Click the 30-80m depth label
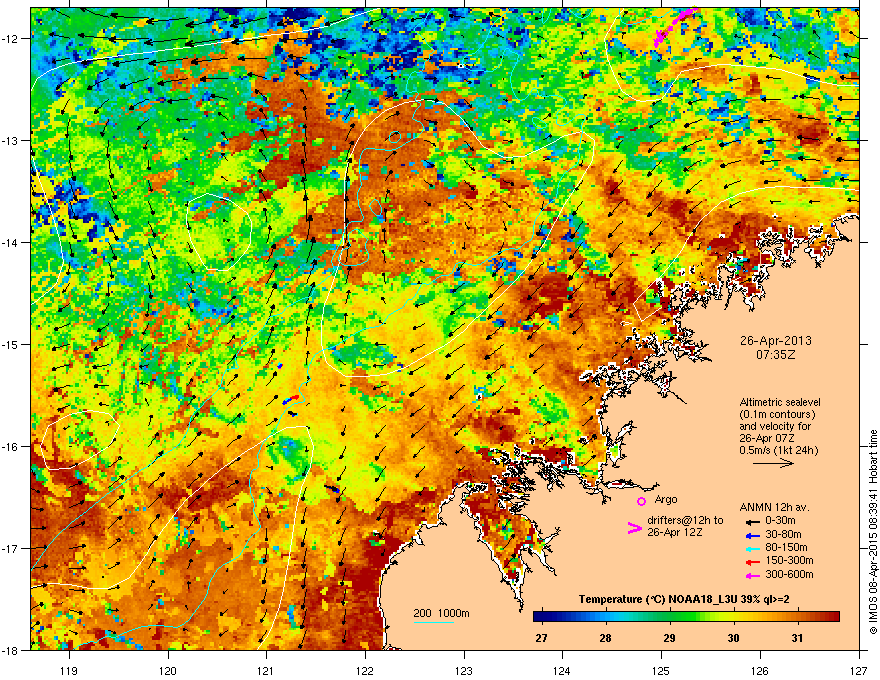Screen dimensions: 880x680 click(783, 535)
